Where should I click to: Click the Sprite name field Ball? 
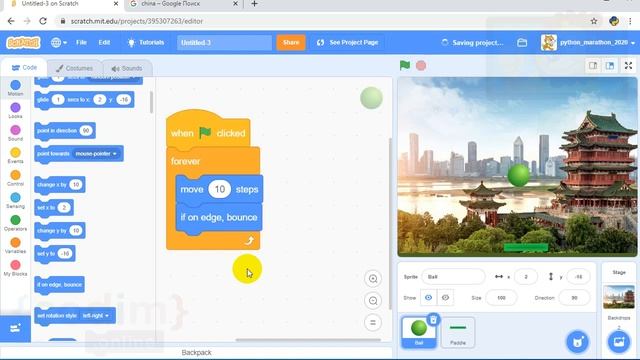pos(453,277)
